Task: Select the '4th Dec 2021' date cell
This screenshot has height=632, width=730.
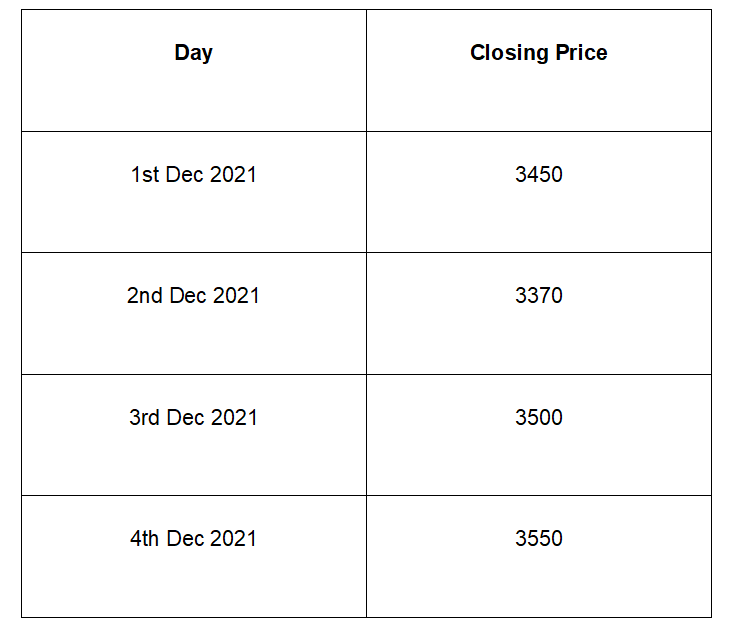Action: click(193, 538)
